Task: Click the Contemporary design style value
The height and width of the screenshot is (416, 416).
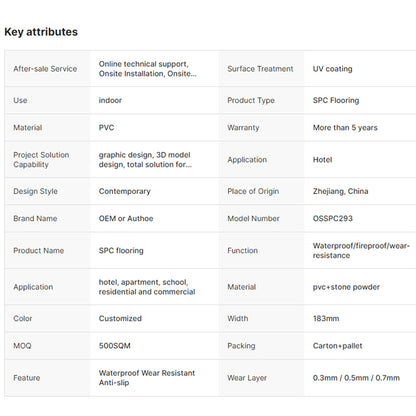Action: pos(124,191)
